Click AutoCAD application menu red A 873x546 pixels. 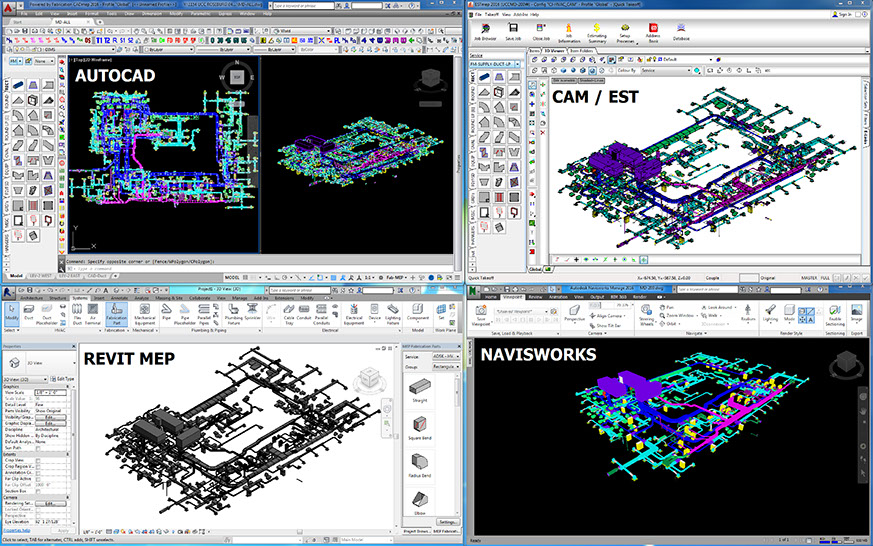(x=8, y=9)
